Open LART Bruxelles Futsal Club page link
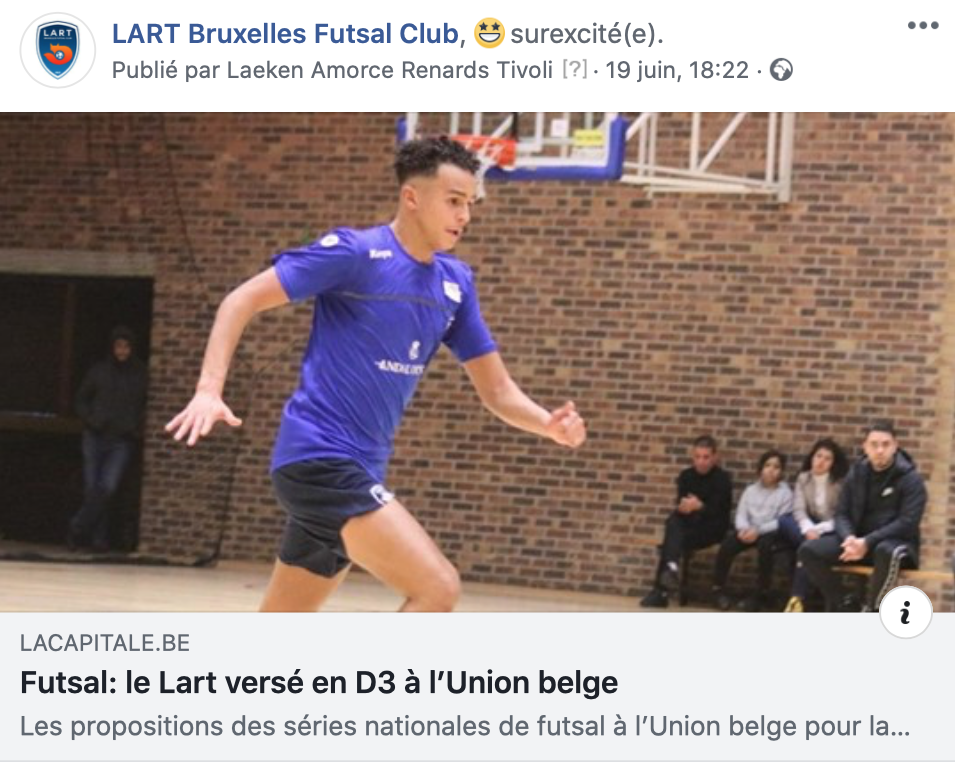The width and height of the screenshot is (955, 765). click(x=285, y=33)
